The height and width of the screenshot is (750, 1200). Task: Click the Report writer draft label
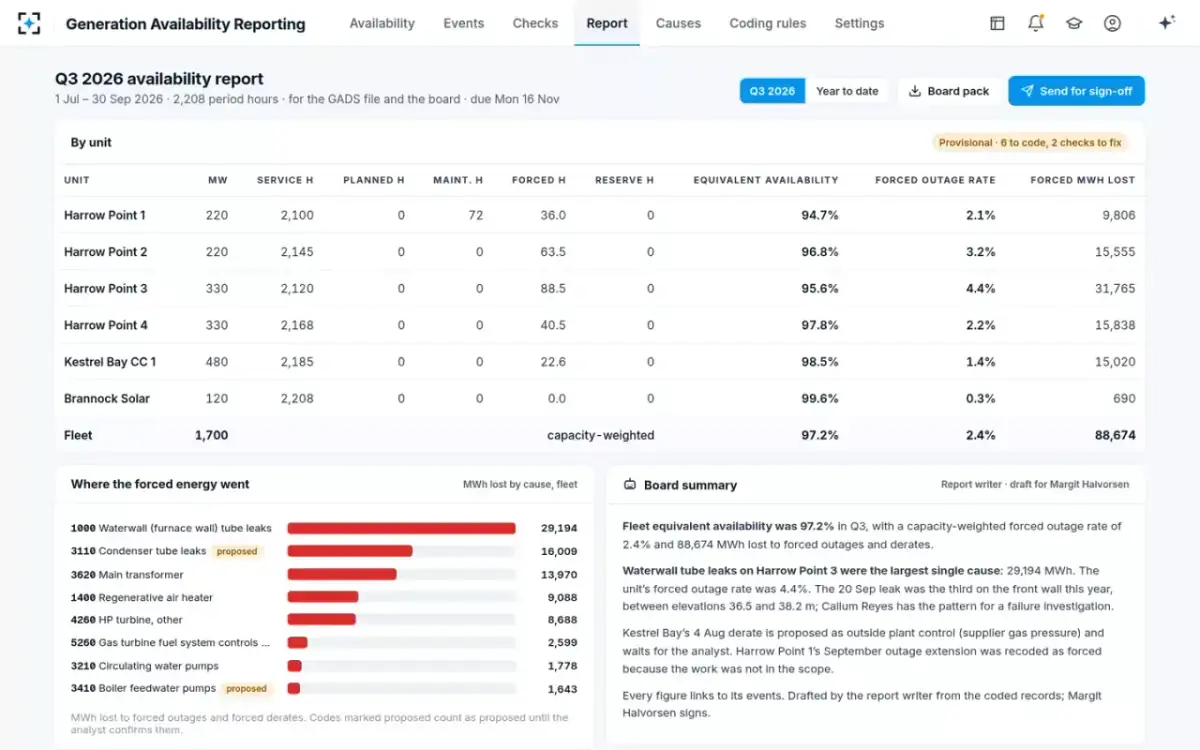coord(1035,484)
